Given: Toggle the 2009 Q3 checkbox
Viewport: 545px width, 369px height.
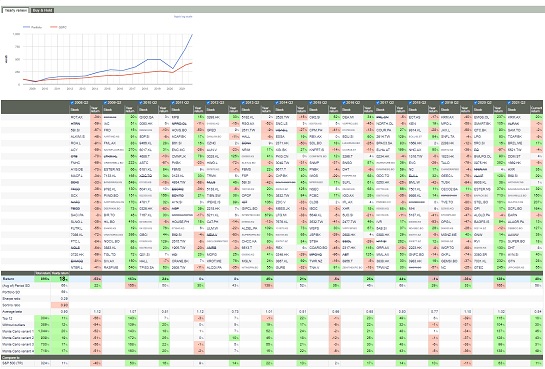Looking at the screenshot, I should point(106,103).
